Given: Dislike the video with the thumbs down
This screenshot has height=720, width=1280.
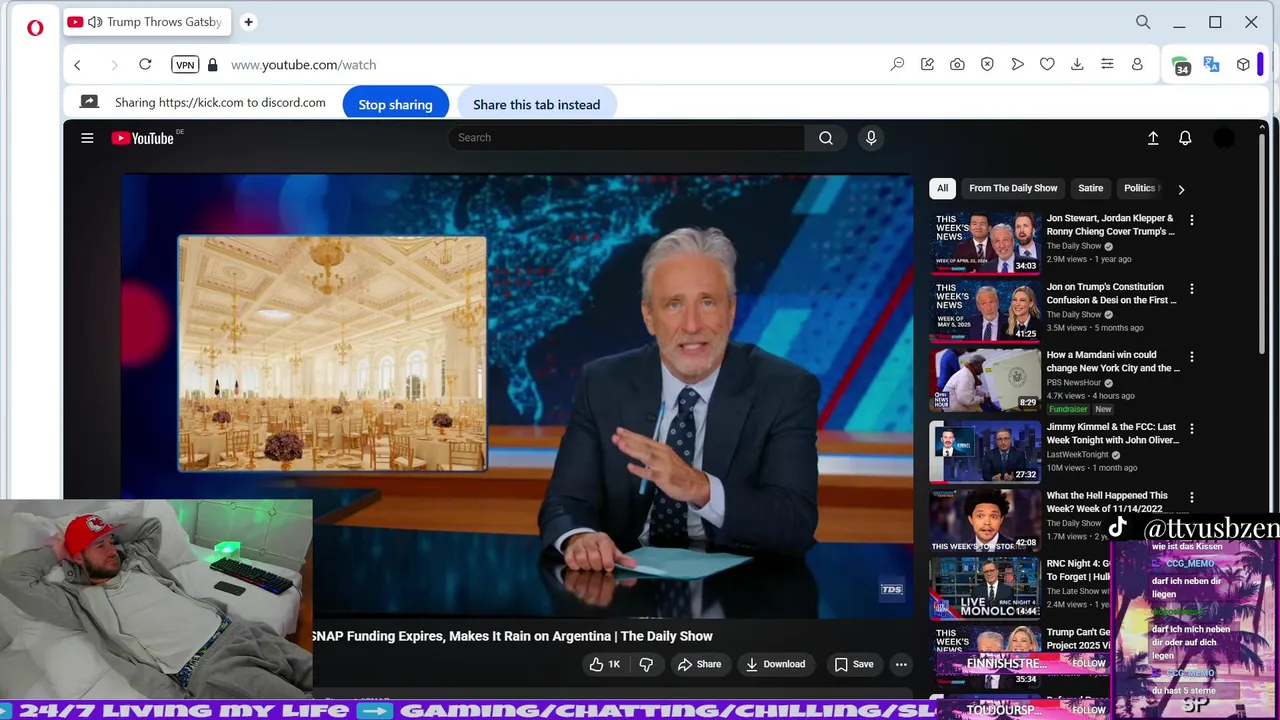Looking at the screenshot, I should click(646, 664).
